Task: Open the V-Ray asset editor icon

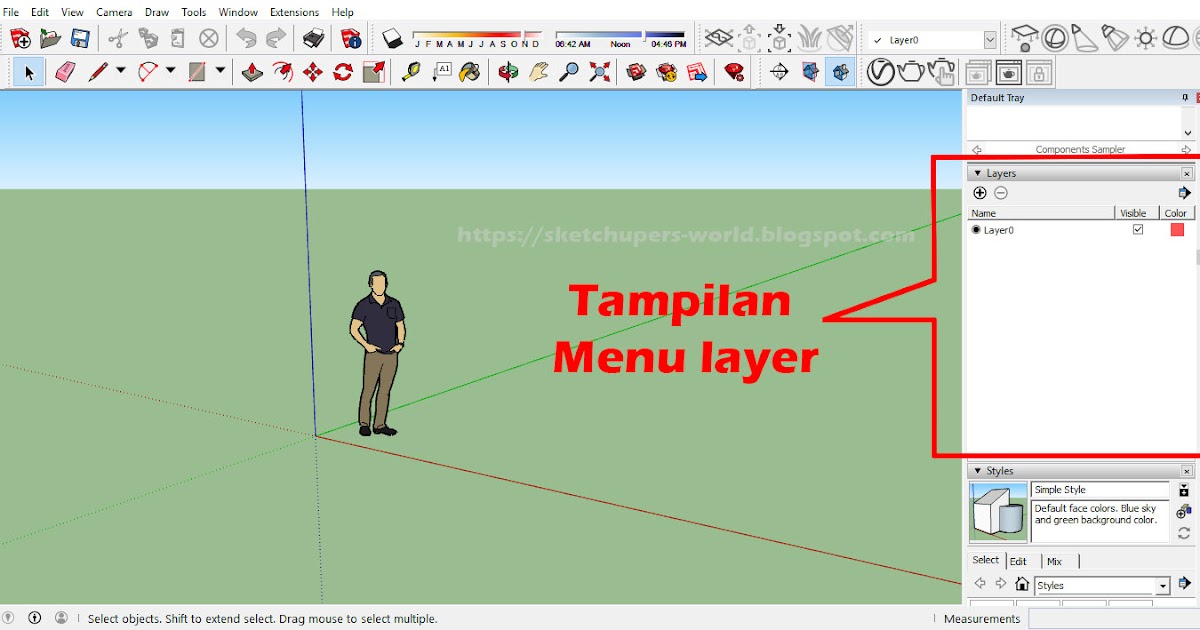Action: [x=880, y=72]
